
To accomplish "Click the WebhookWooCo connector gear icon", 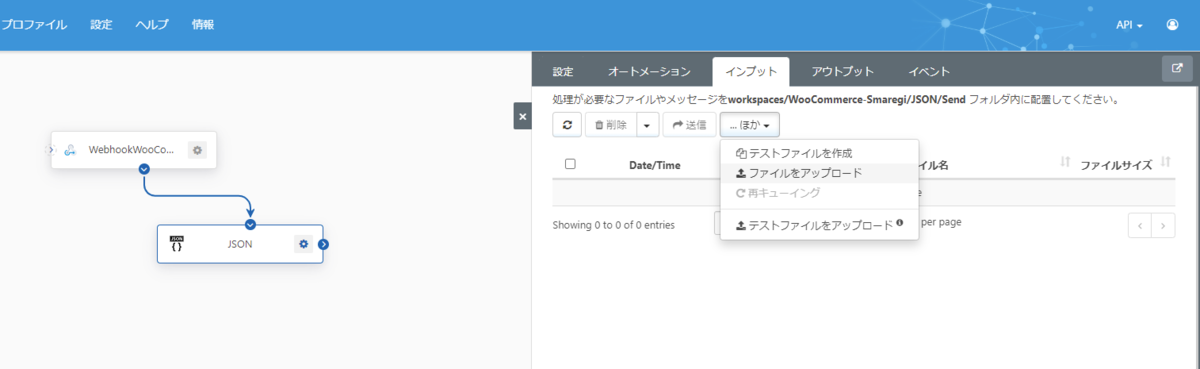I will (197, 150).
